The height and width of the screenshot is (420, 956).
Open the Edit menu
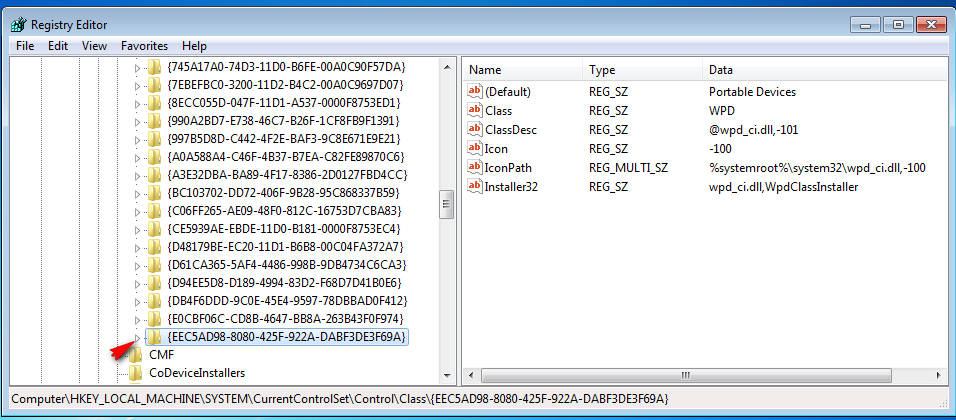pos(58,46)
